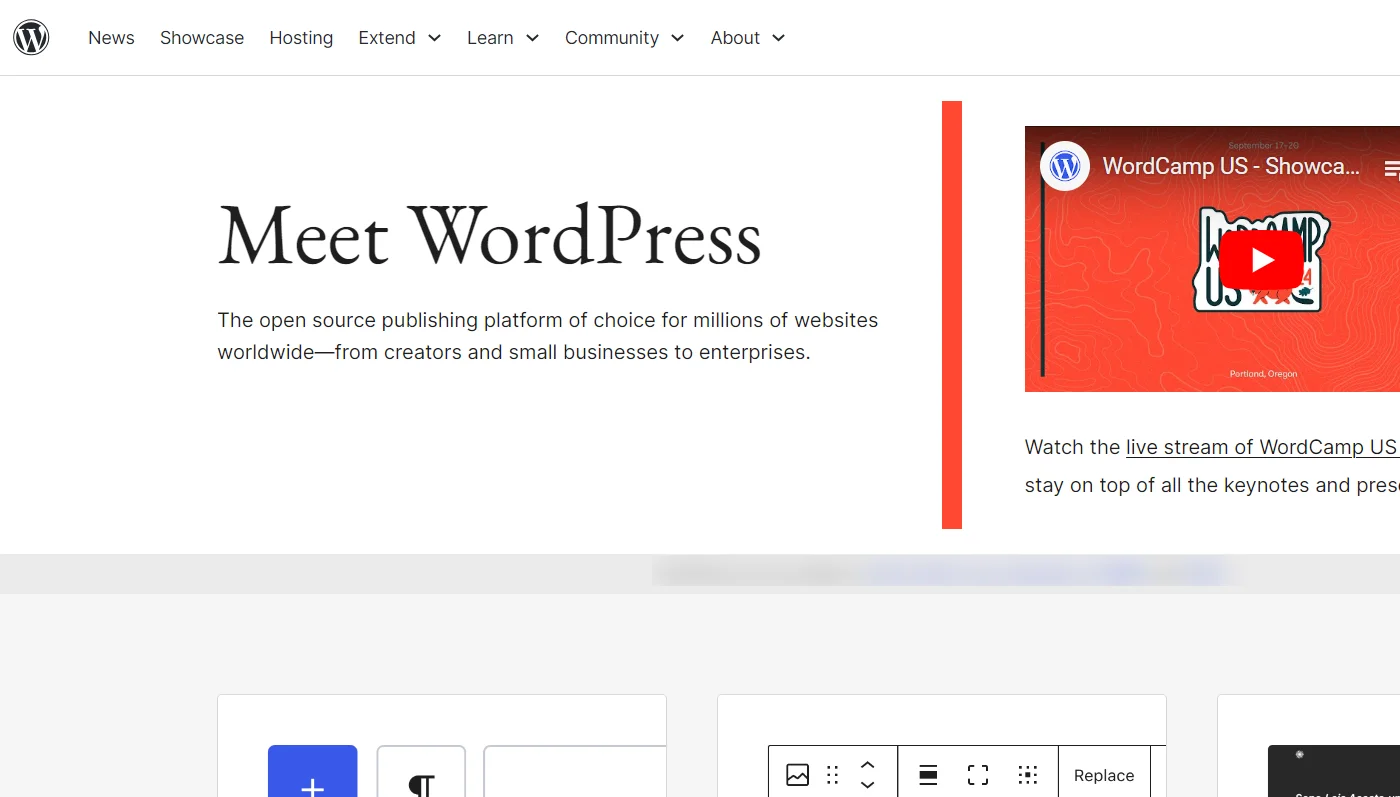The image size is (1400, 797).
Task: Click the image block icon in toolbar
Action: point(797,775)
